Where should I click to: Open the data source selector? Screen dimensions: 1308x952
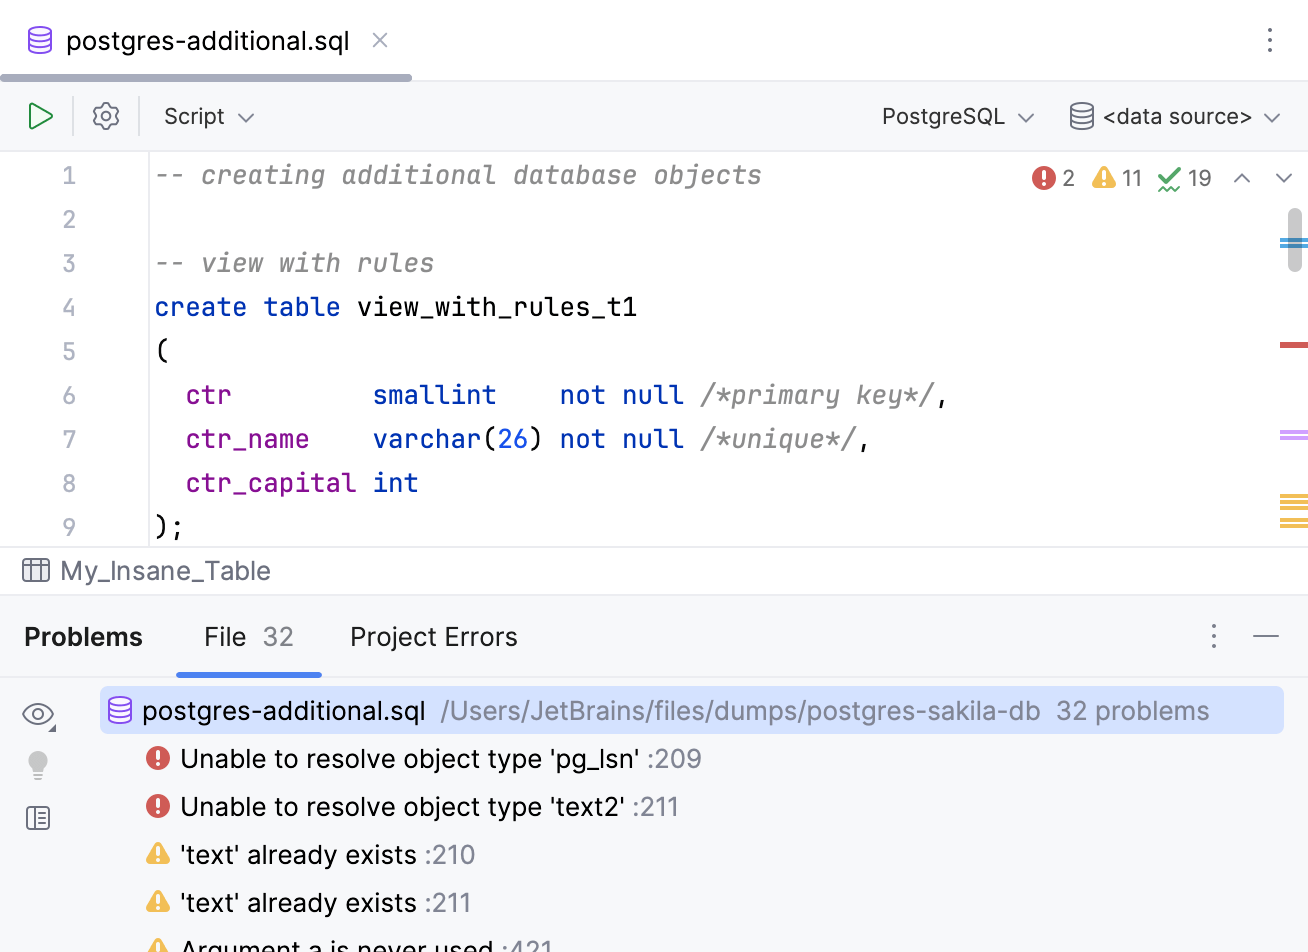click(x=1175, y=116)
